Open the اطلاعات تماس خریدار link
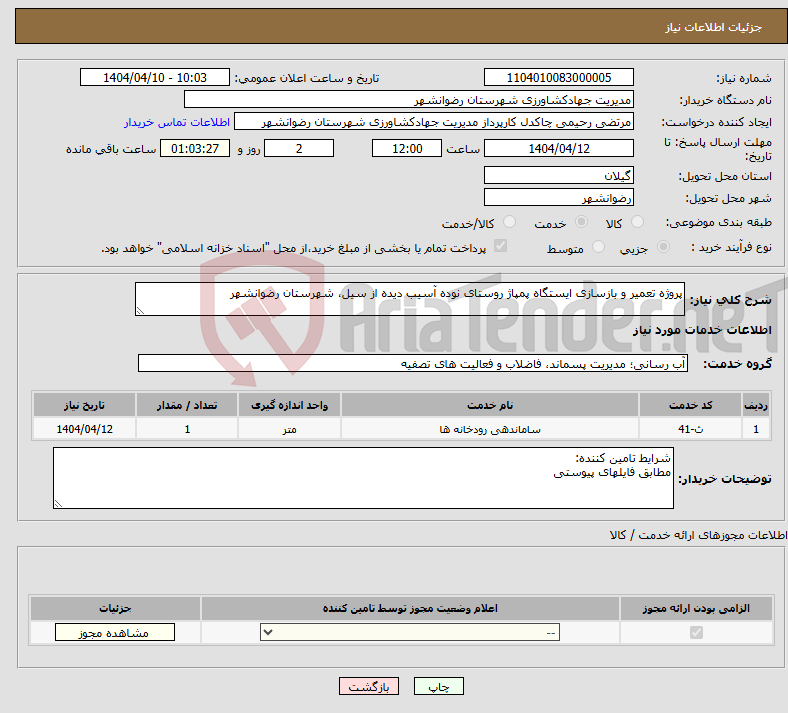 [x=177, y=122]
